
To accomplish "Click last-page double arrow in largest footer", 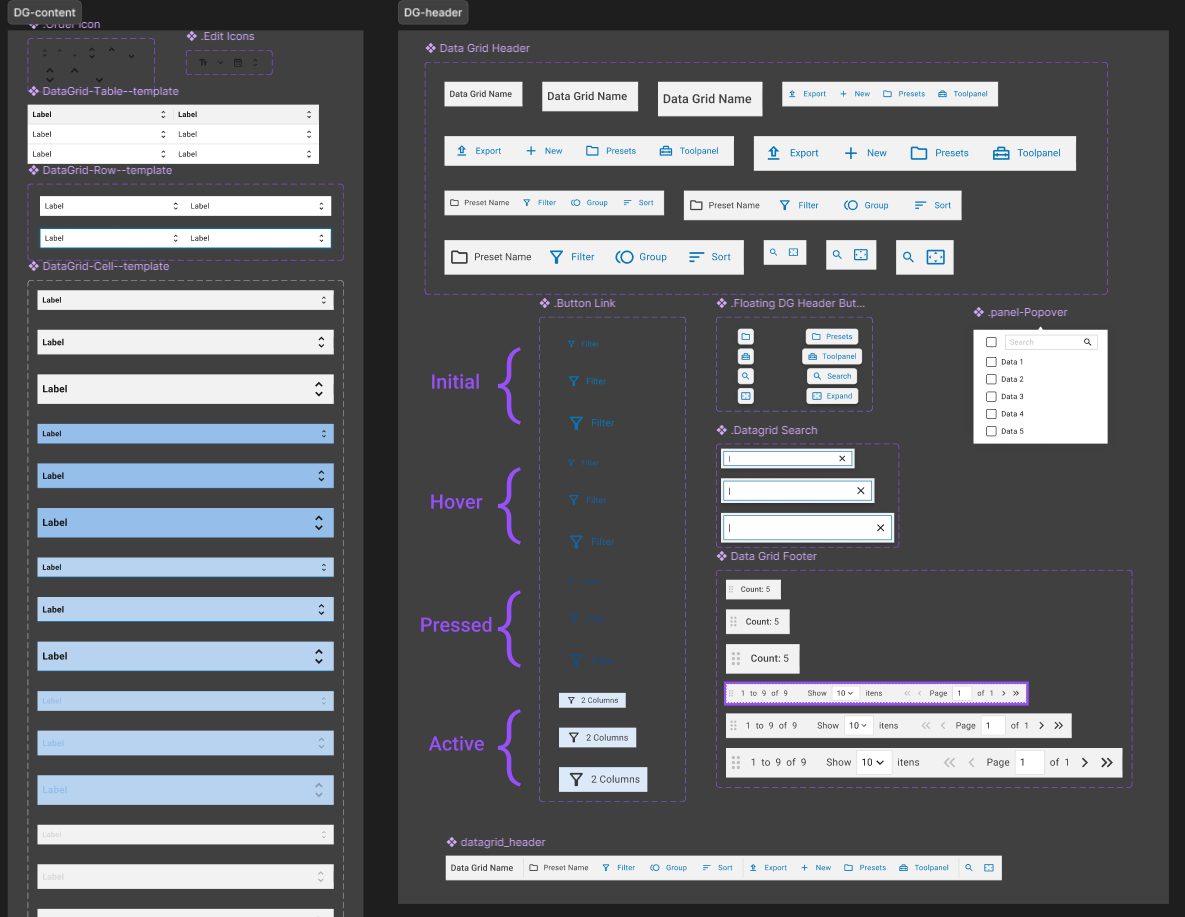I will coord(1106,762).
